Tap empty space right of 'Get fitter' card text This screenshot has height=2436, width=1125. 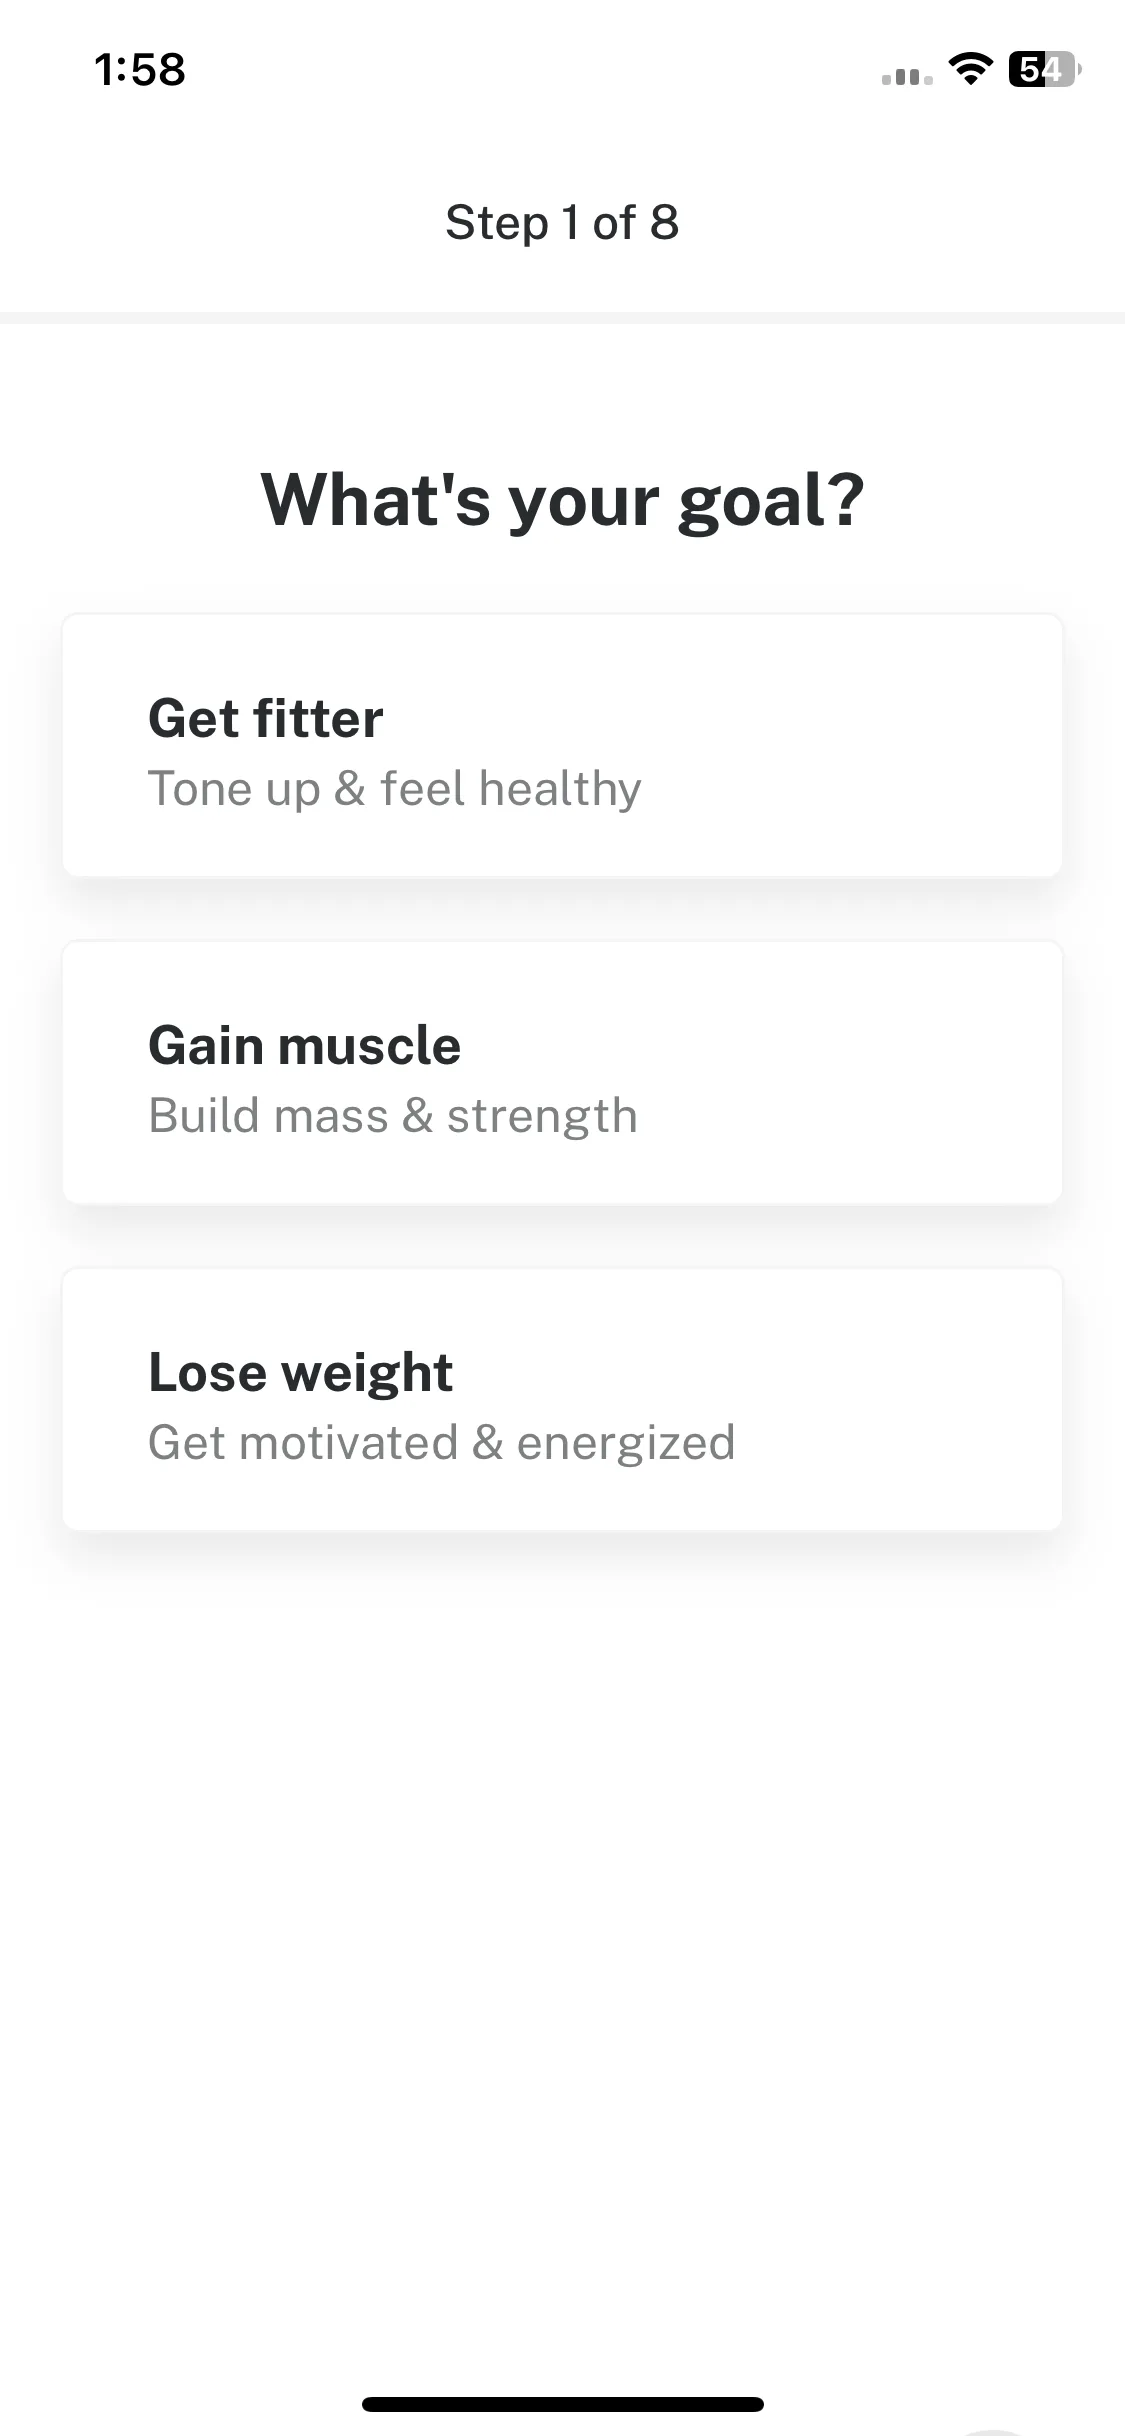(x=860, y=746)
